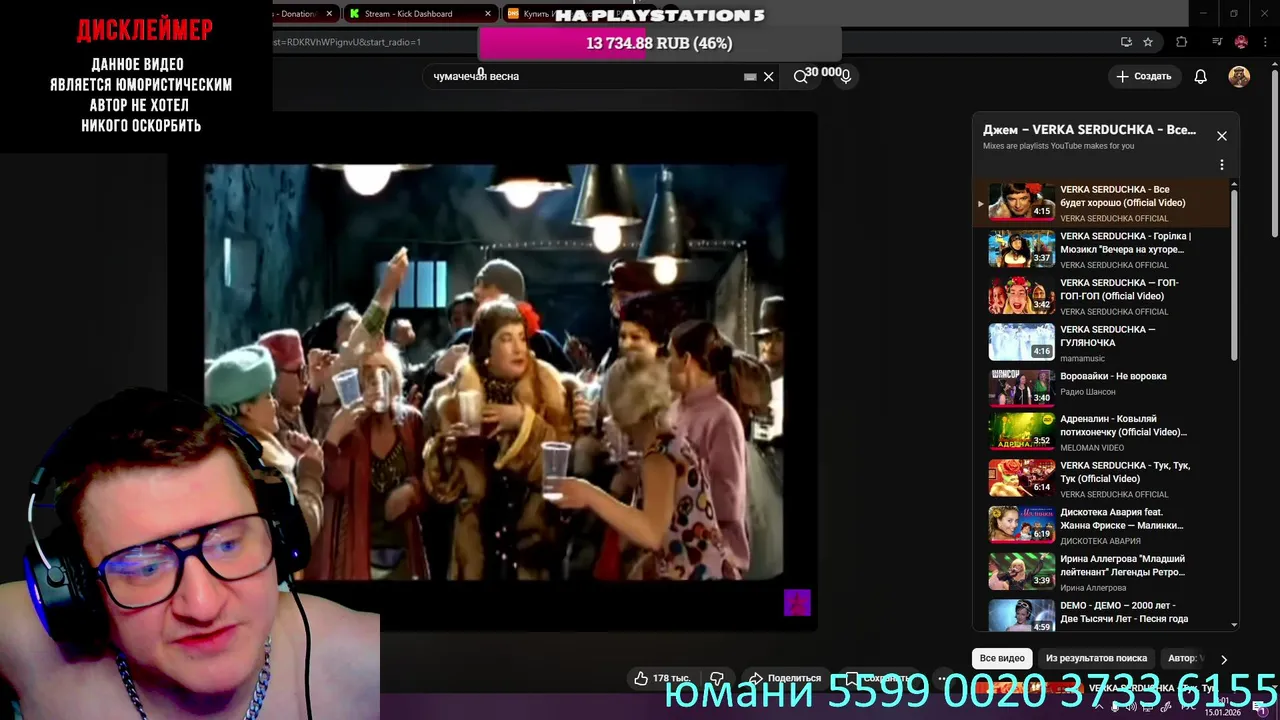Close the Джем mix playlist panel

(1221, 136)
